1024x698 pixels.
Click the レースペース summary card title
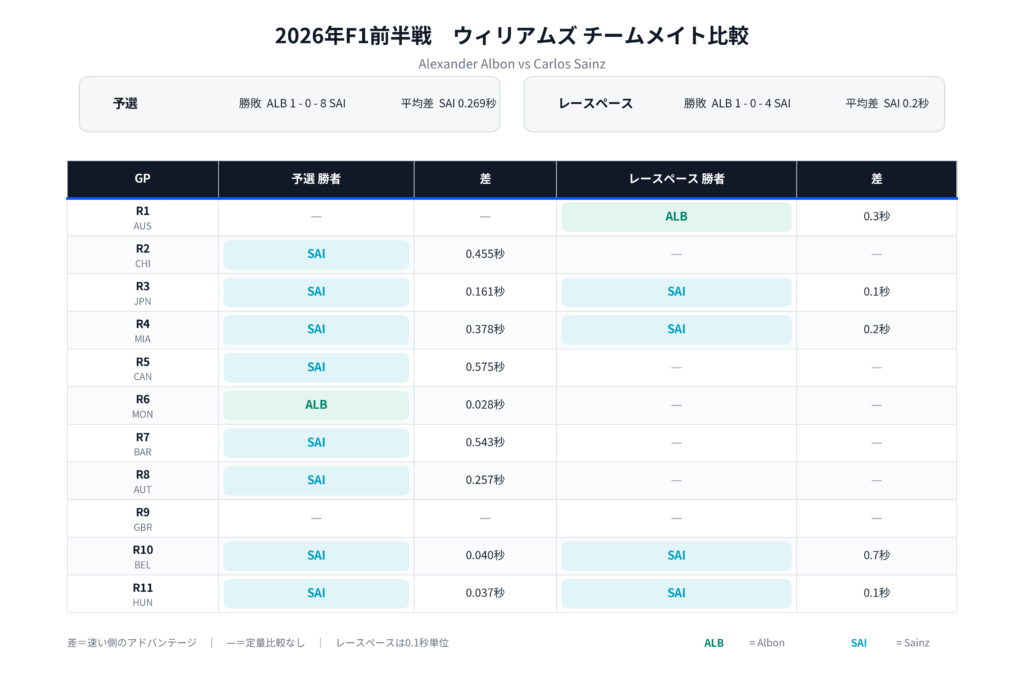click(596, 104)
